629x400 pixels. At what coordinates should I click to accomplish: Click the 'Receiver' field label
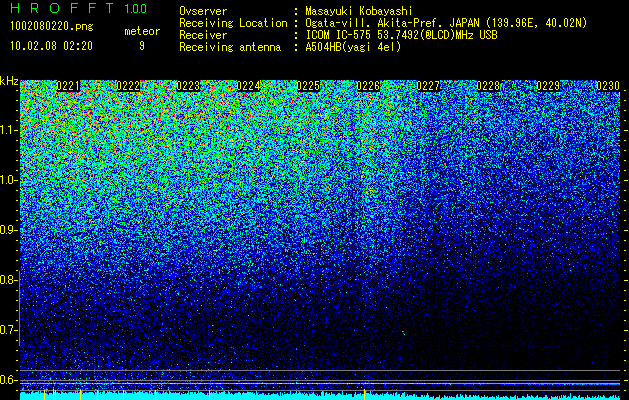point(203,35)
